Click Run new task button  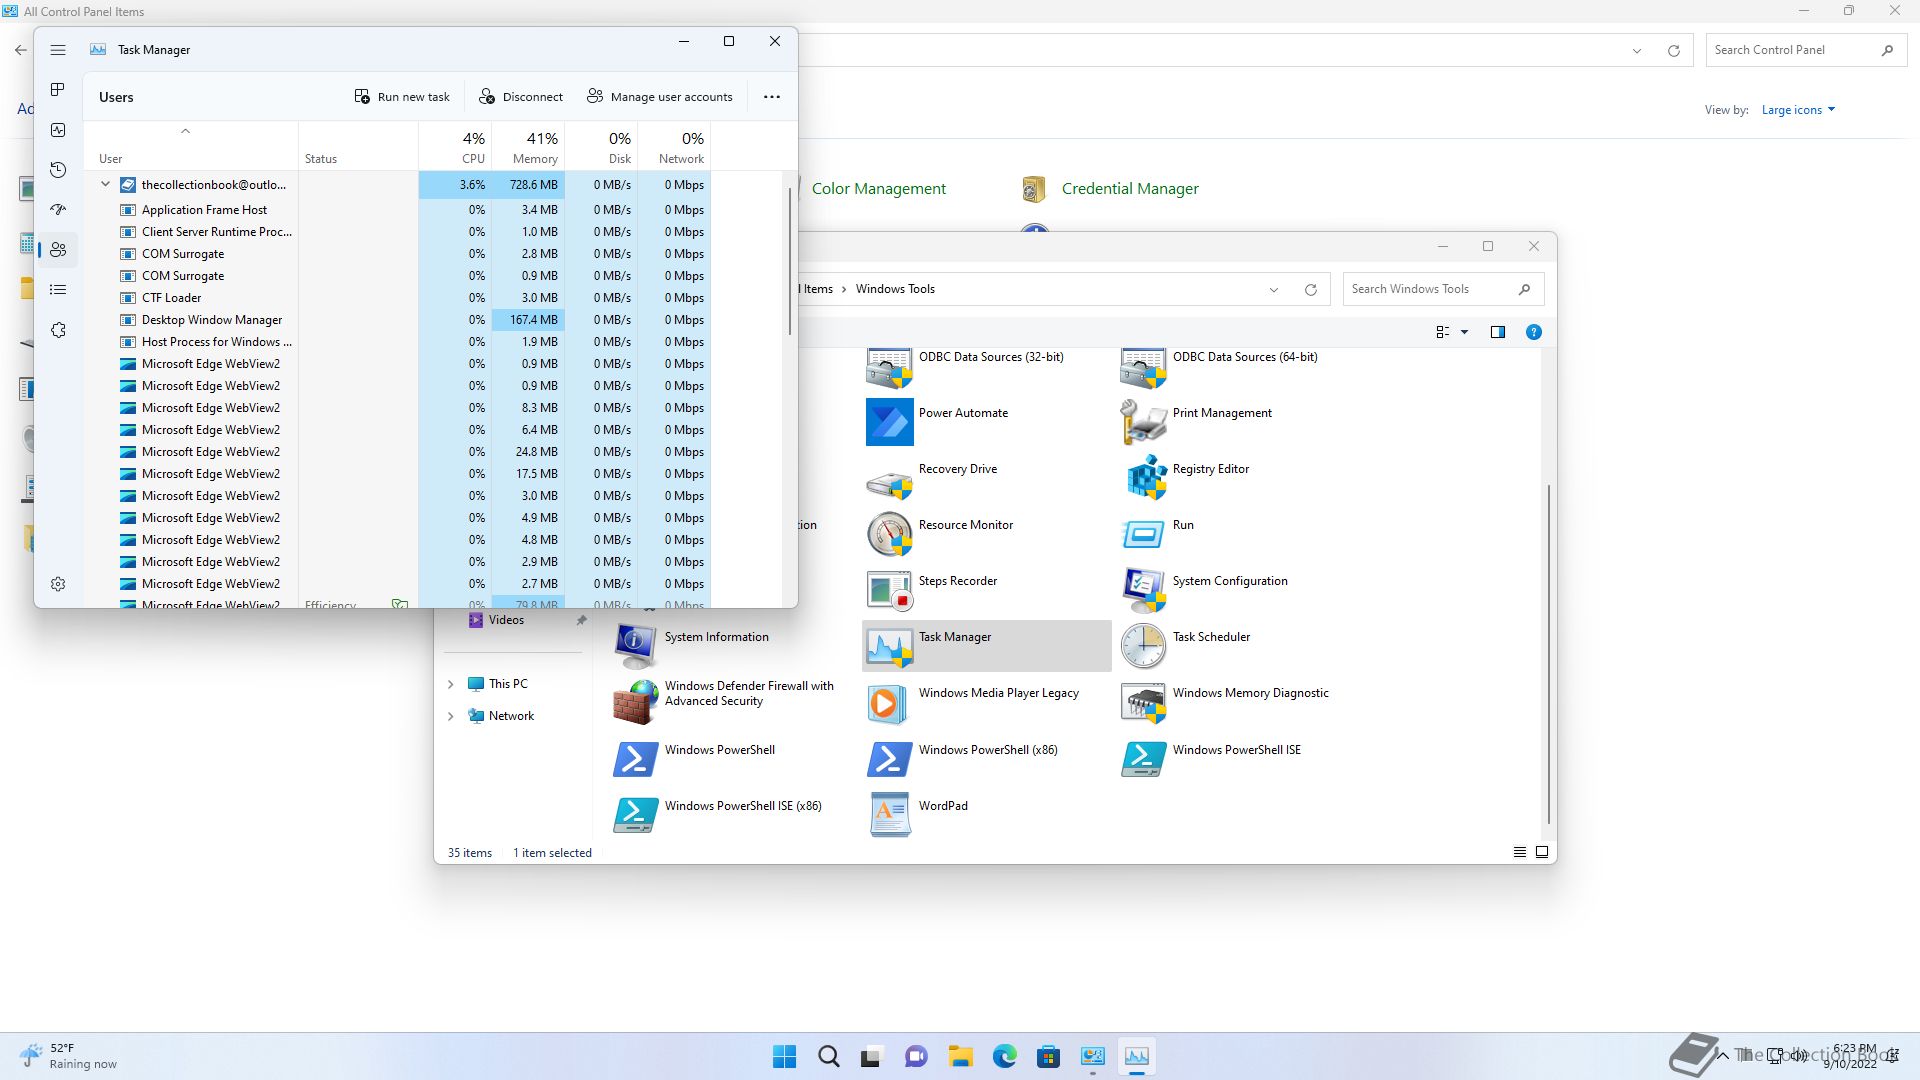coord(402,97)
